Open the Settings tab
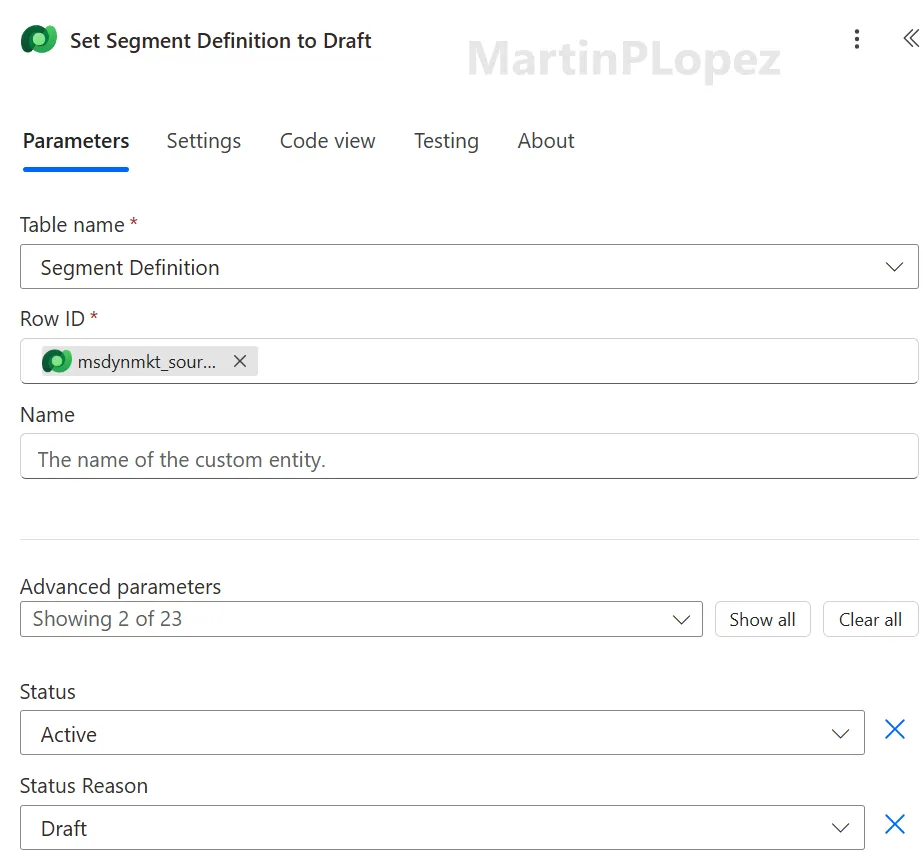The image size is (923, 867). pyautogui.click(x=204, y=141)
